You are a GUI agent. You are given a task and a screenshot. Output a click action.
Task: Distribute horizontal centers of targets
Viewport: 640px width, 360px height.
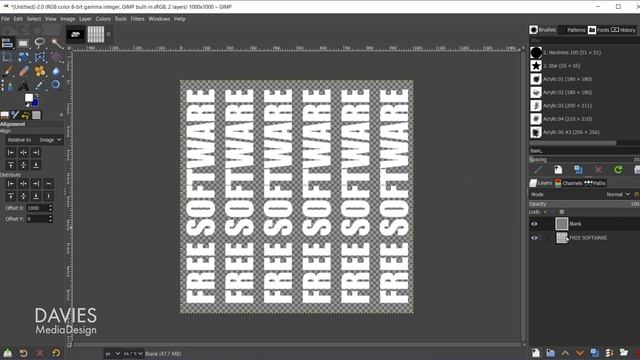click(x=23, y=184)
